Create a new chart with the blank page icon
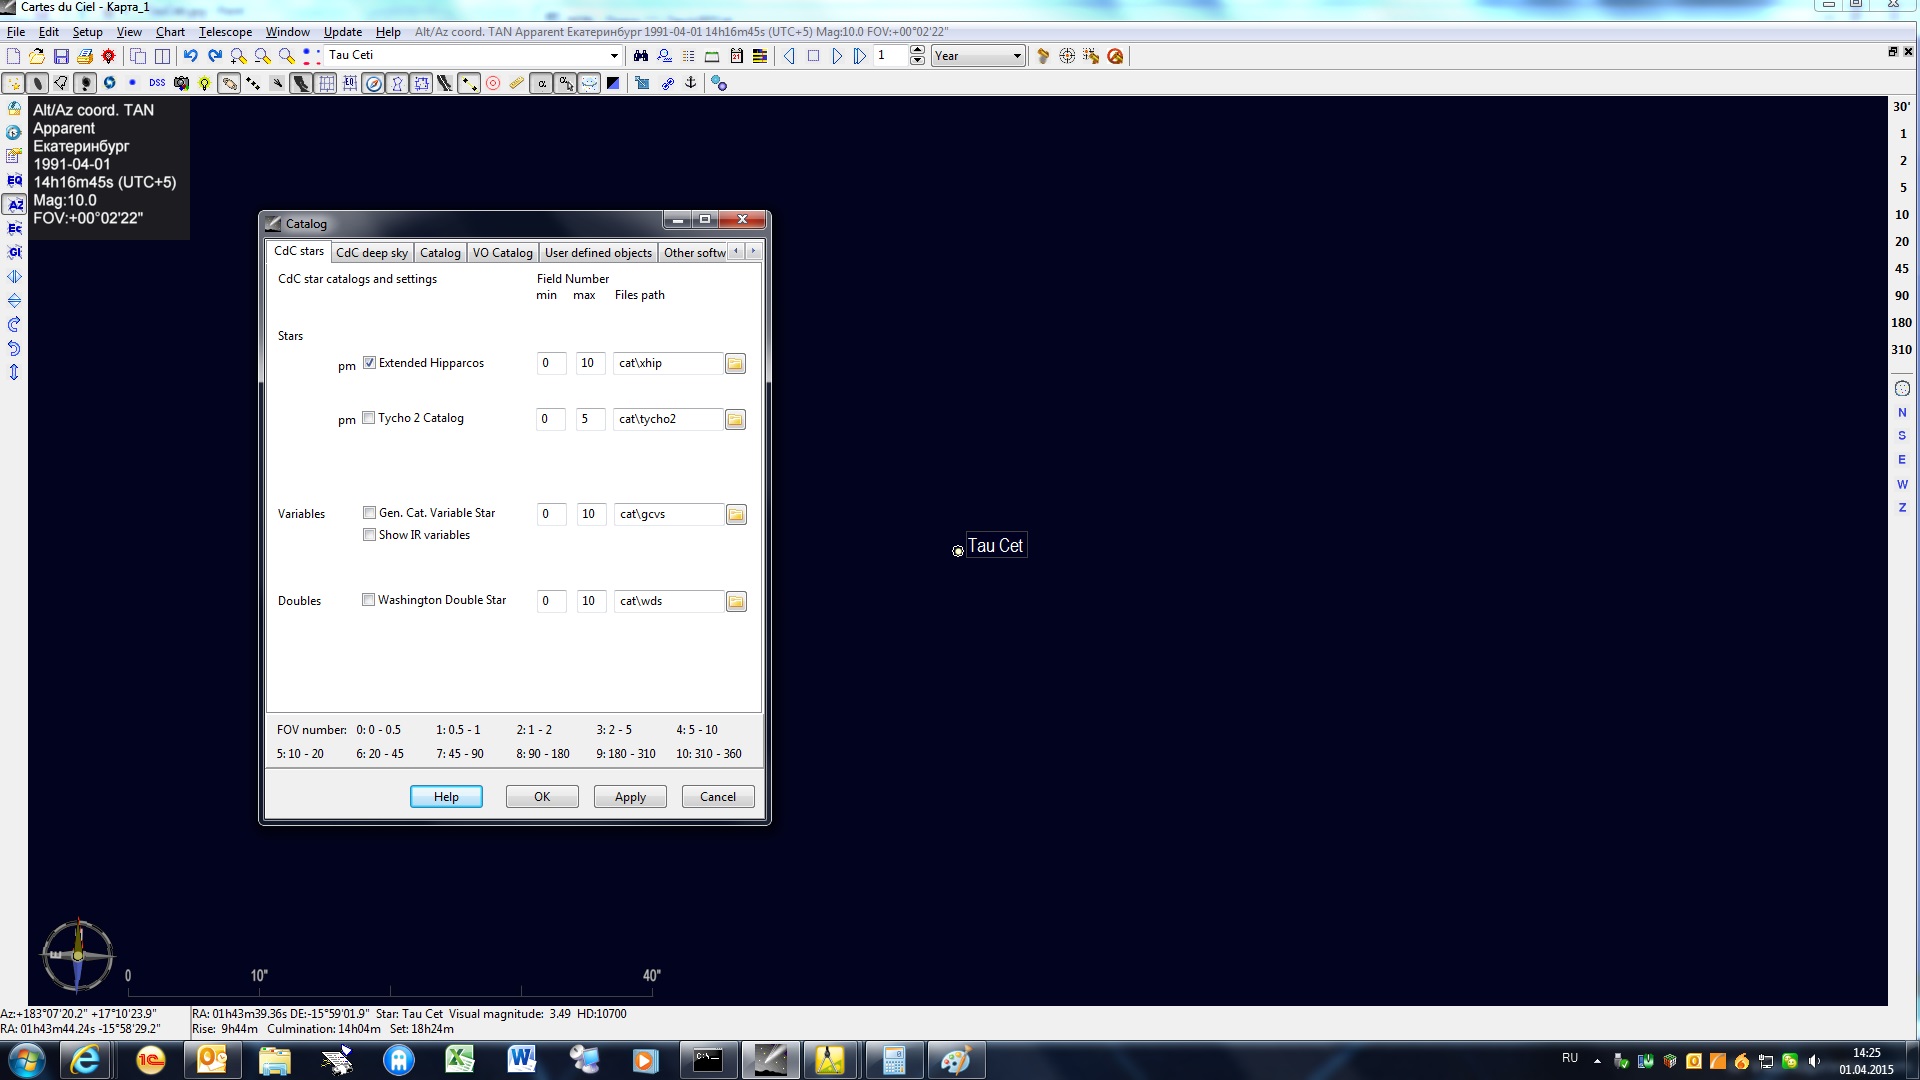1920x1080 pixels. tap(13, 56)
